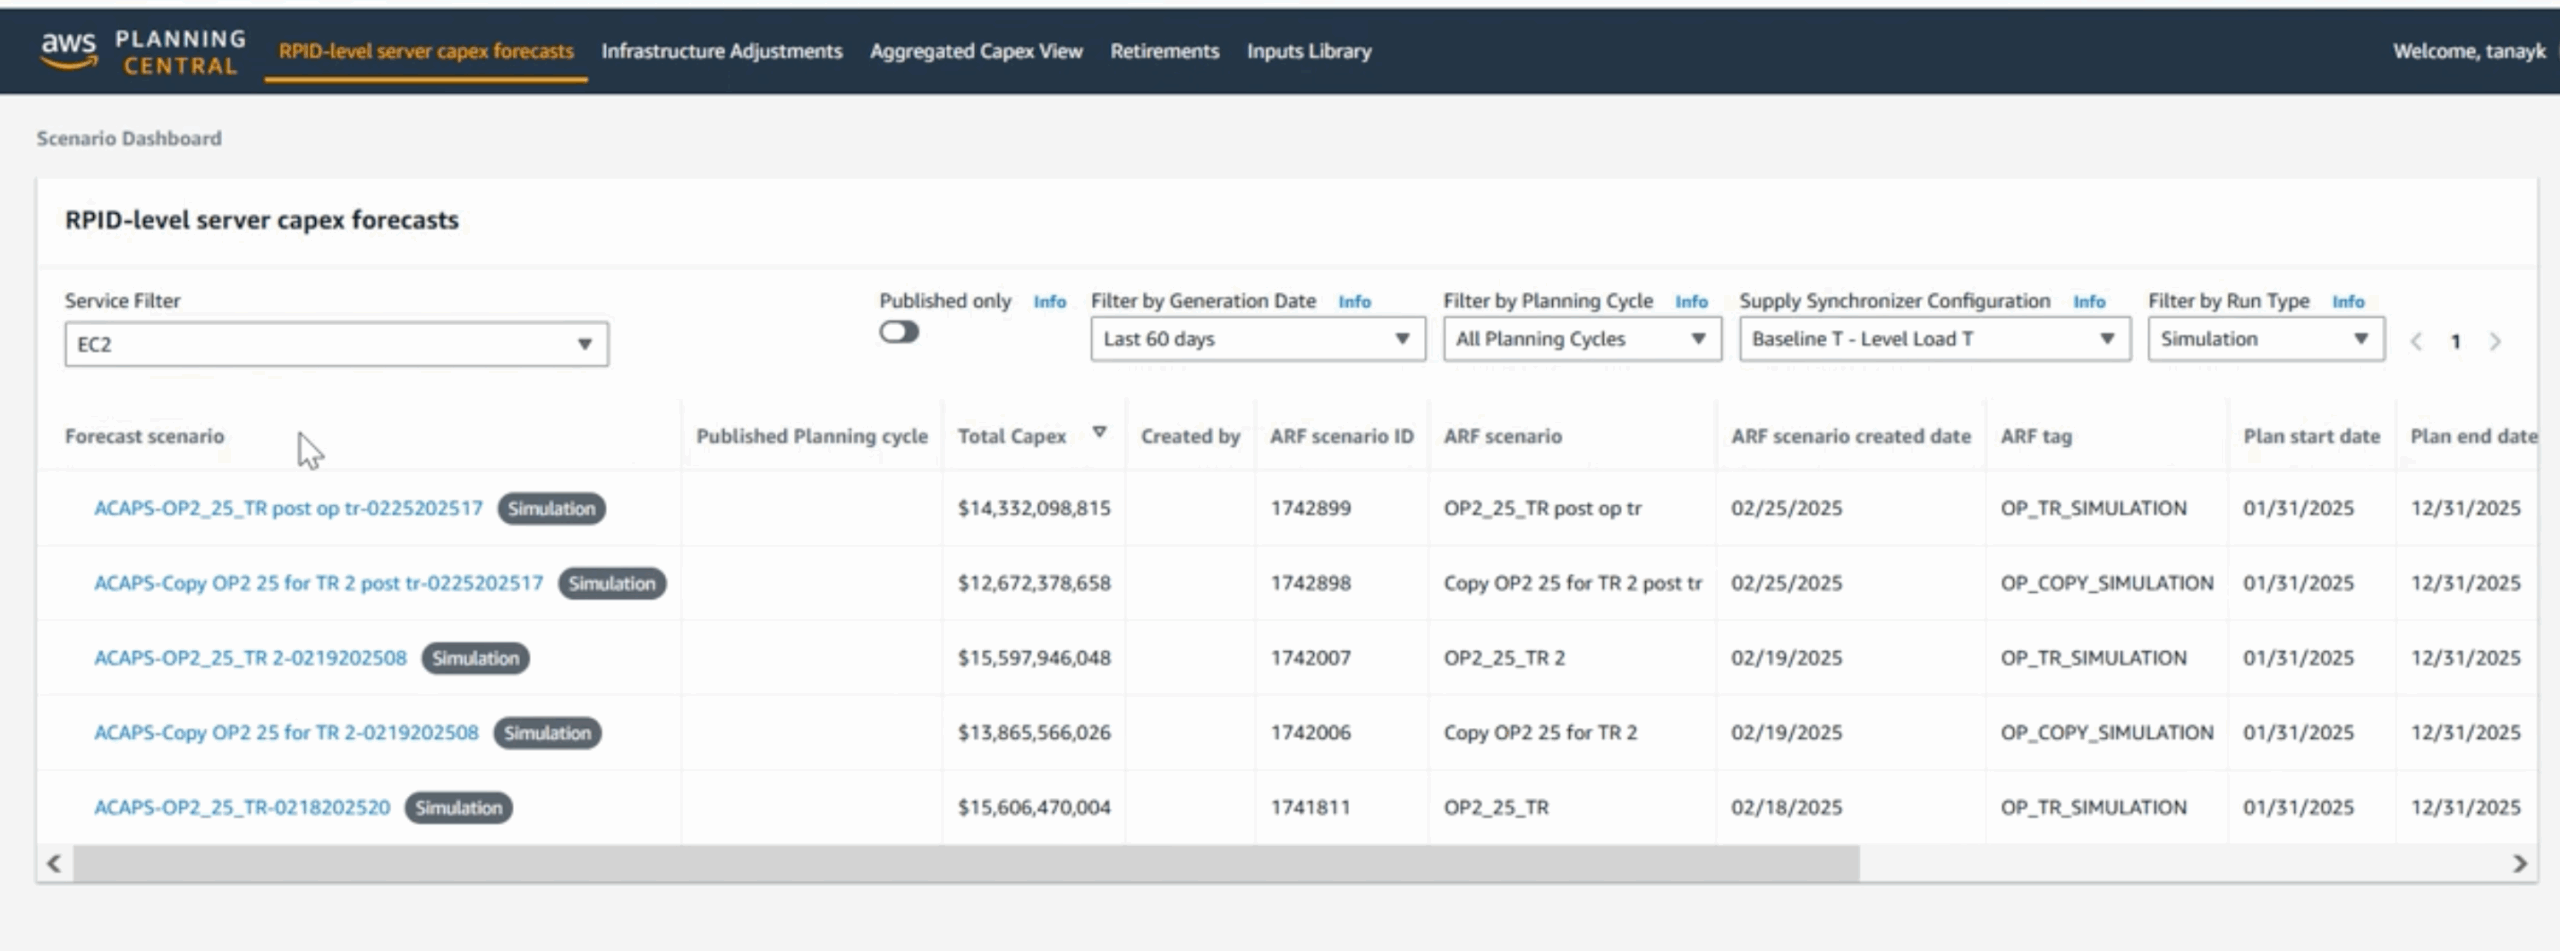Switch to Aggregated Capex View tab
The image size is (2560, 951).
click(x=976, y=51)
